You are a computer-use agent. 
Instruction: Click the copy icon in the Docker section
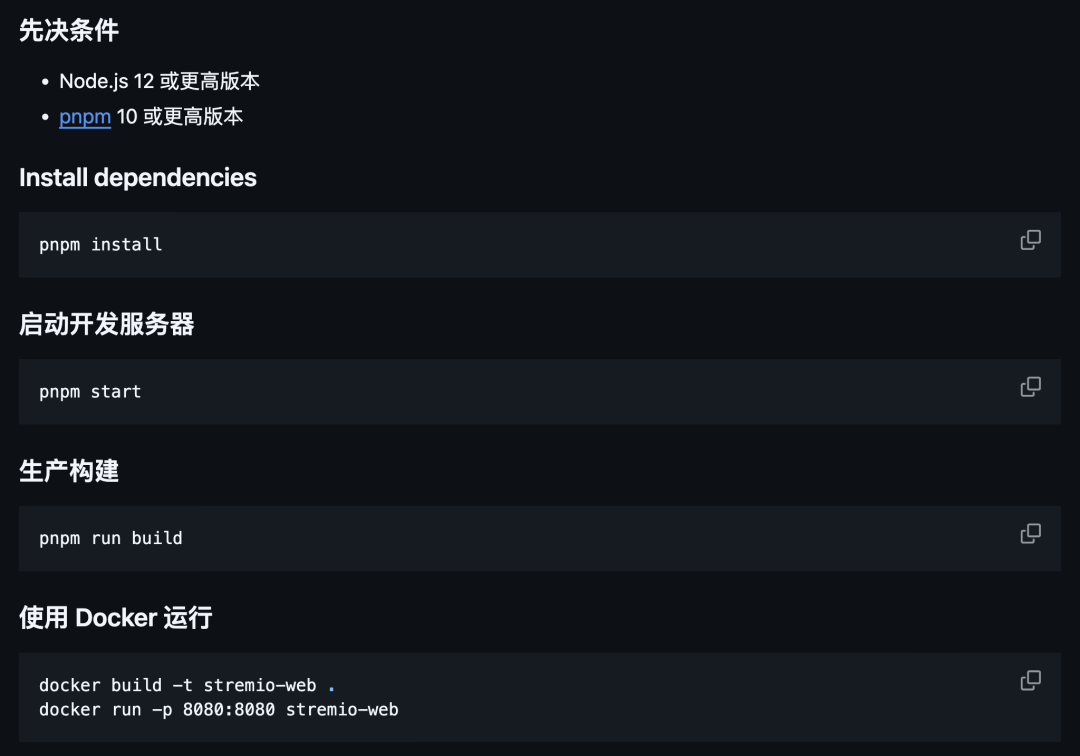(1030, 679)
